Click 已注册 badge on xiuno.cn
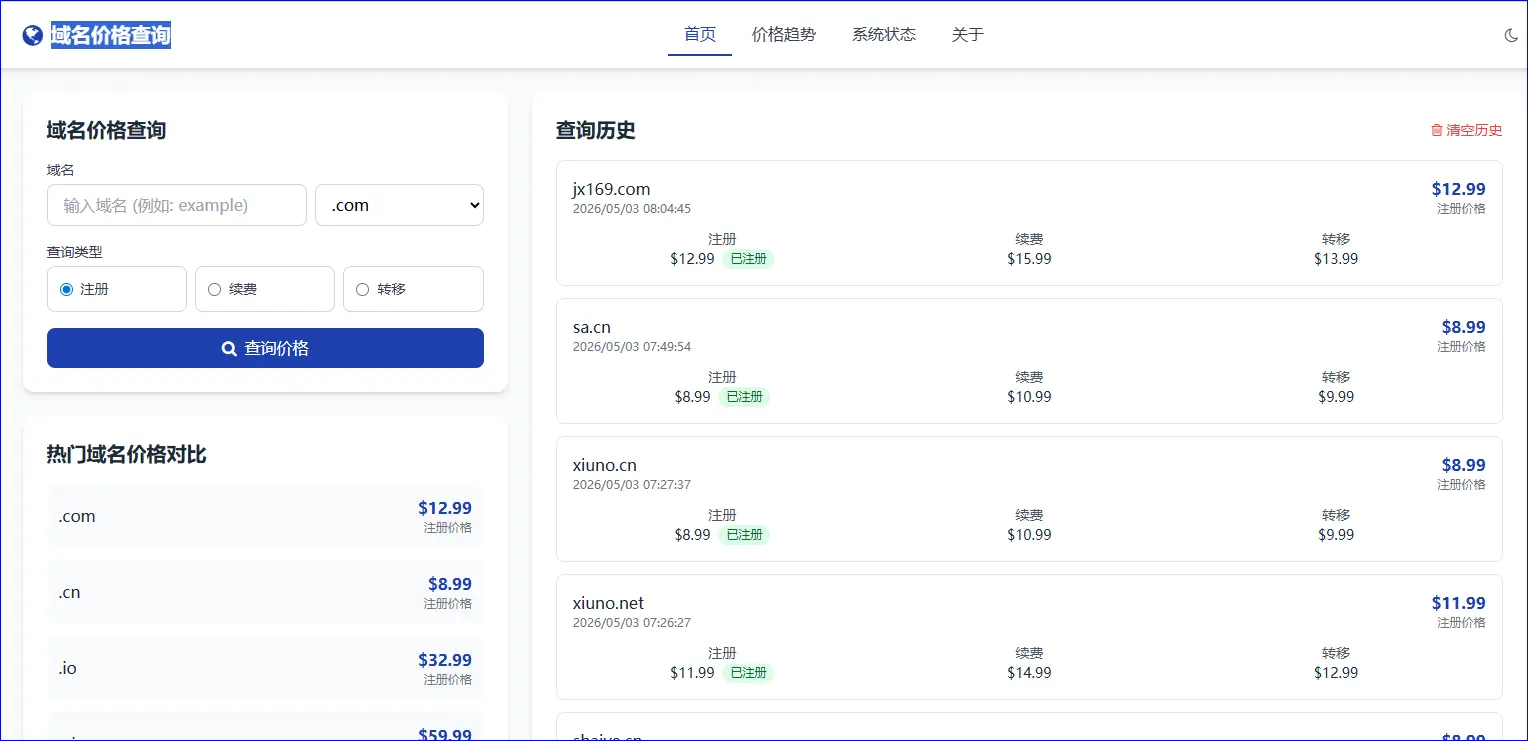This screenshot has height=741, width=1528. [x=744, y=535]
